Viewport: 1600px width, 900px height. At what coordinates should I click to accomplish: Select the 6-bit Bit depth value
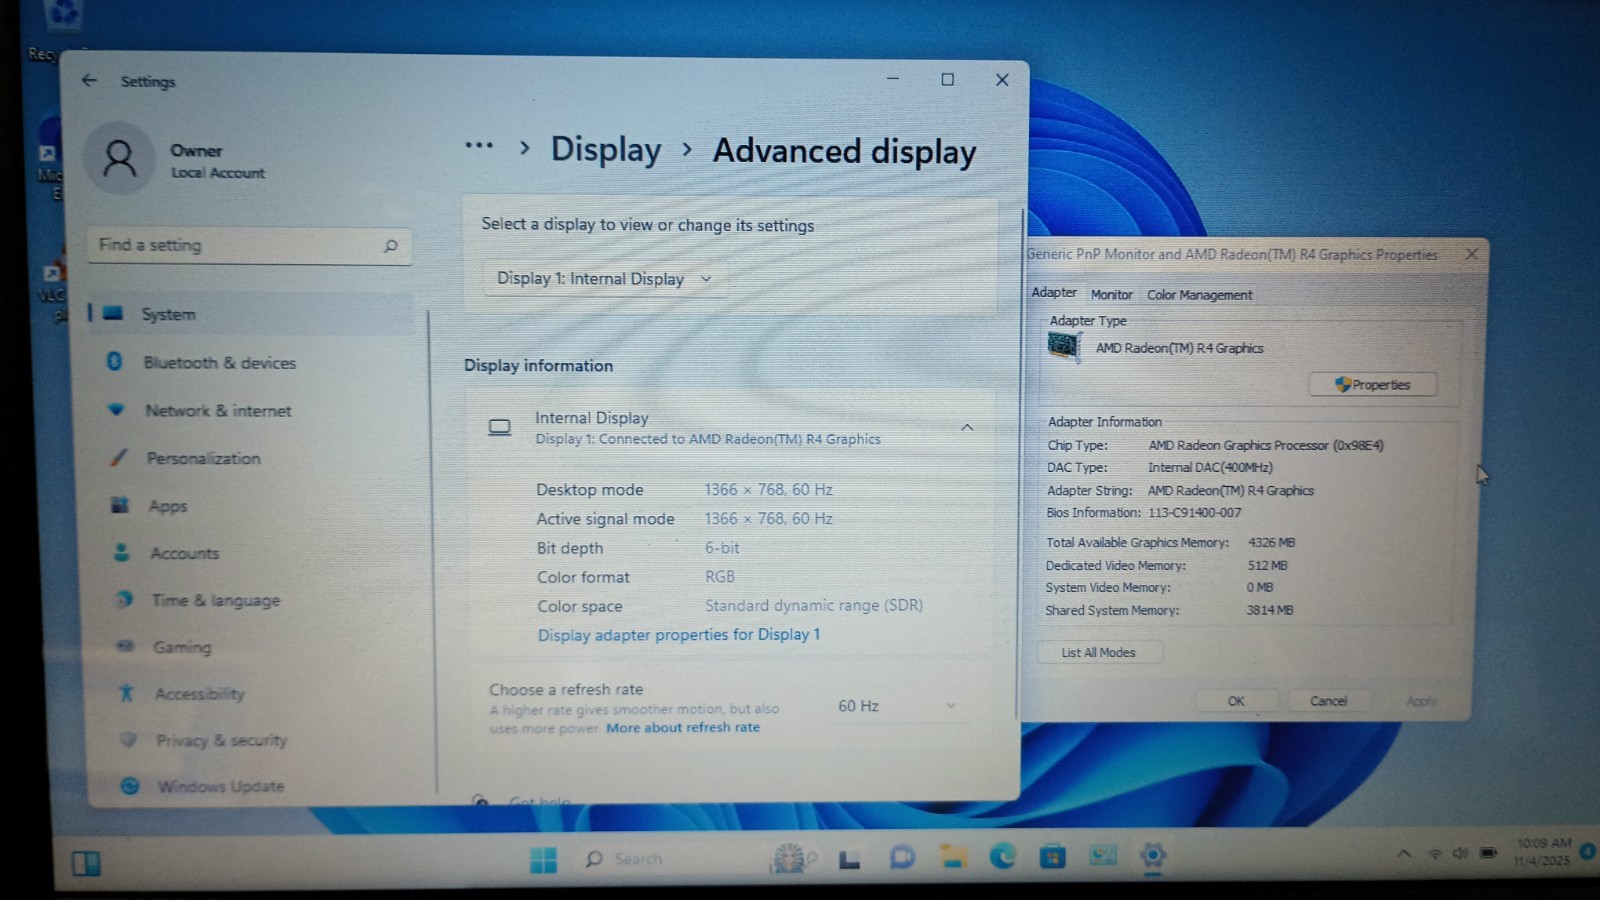(x=722, y=548)
